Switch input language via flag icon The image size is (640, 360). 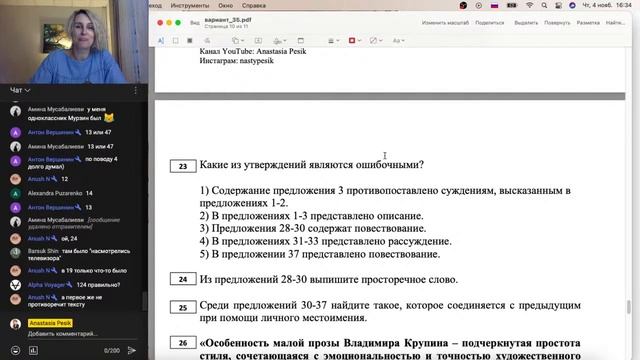494,5
